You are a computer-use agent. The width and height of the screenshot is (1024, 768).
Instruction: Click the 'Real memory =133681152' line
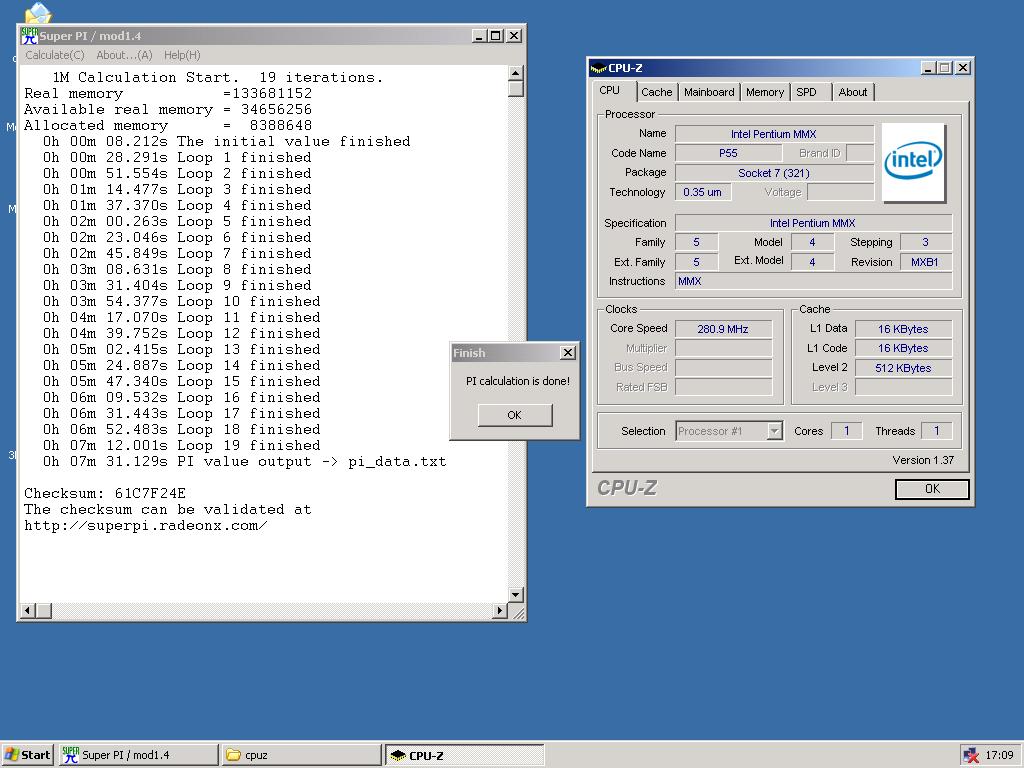(168, 93)
